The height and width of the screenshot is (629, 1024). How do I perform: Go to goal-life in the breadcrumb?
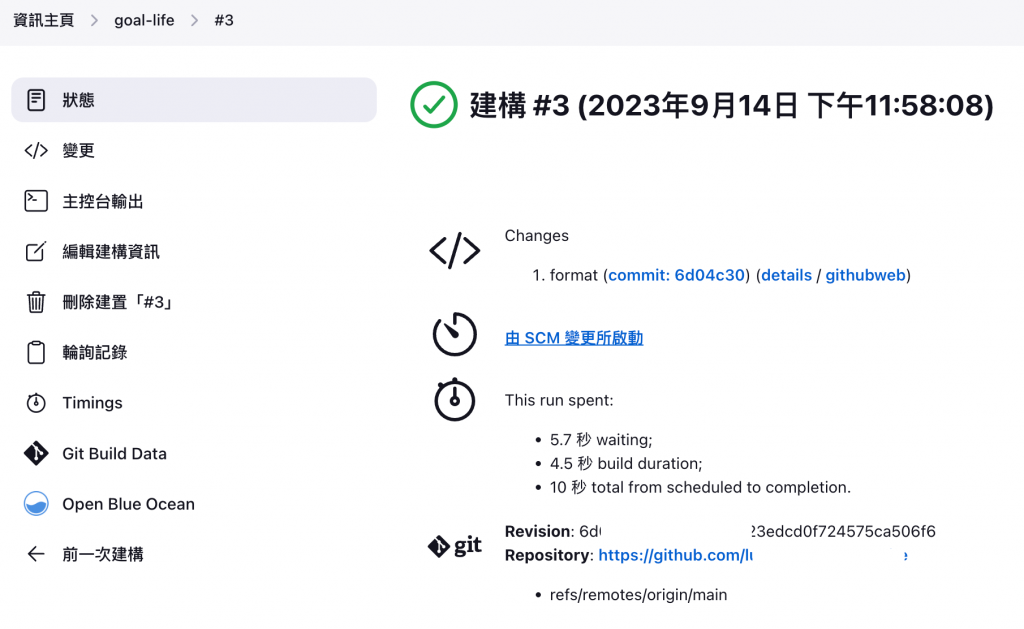pos(144,20)
